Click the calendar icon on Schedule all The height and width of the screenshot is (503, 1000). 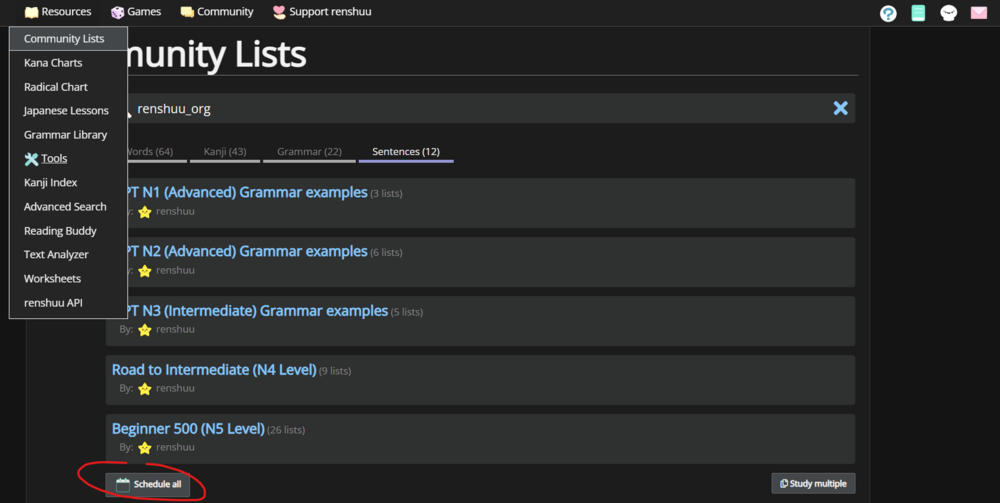coord(123,485)
